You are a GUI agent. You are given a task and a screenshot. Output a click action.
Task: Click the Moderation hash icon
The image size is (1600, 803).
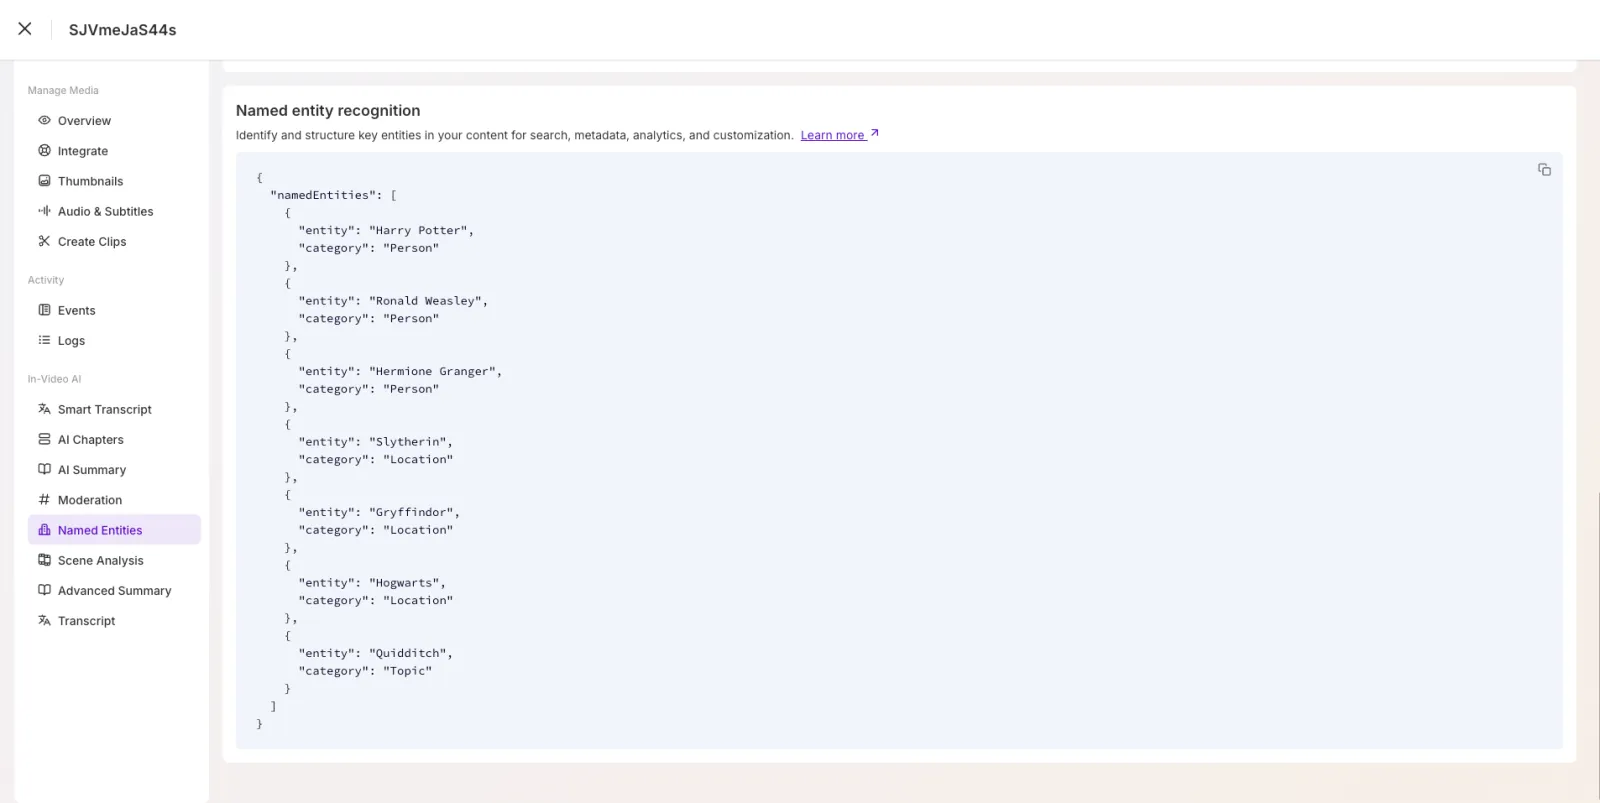tap(44, 499)
